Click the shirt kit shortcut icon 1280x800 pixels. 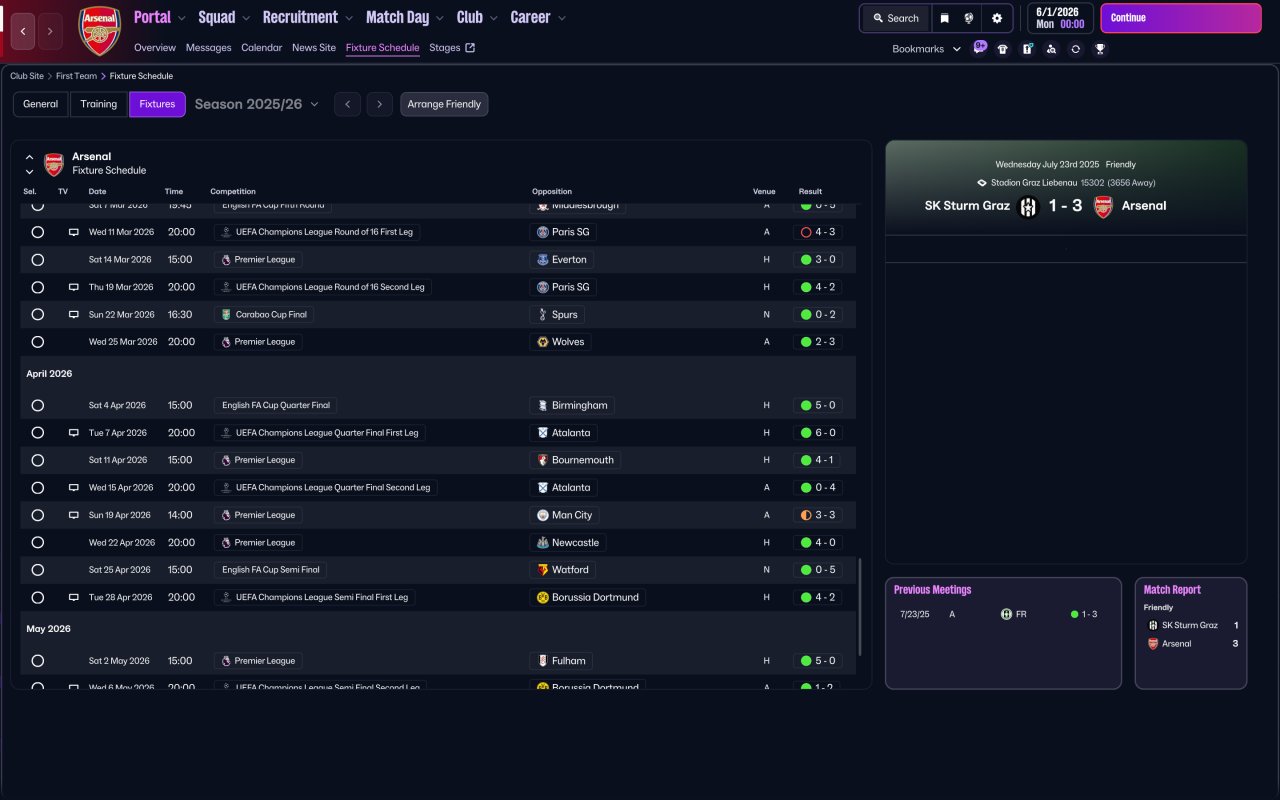[x=1003, y=49]
